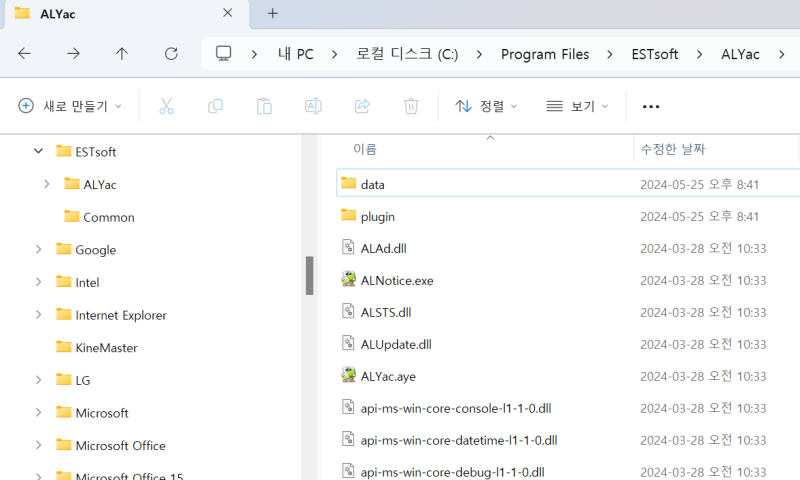Select Google folder in navigation tree
Screen dimensions: 800x480
click(95, 250)
